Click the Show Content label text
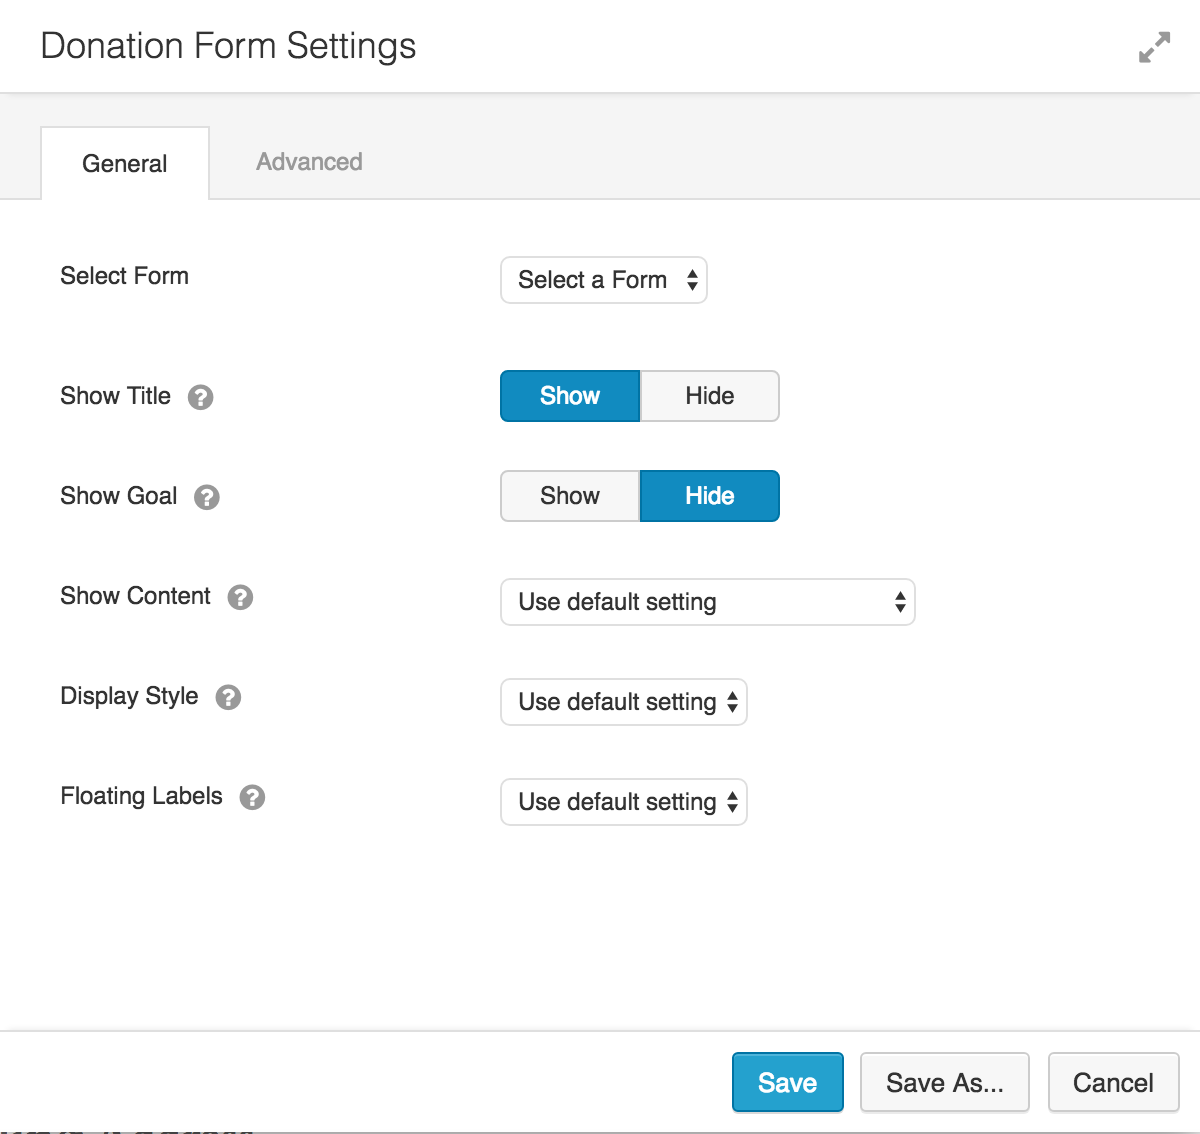1200x1134 pixels. click(135, 596)
